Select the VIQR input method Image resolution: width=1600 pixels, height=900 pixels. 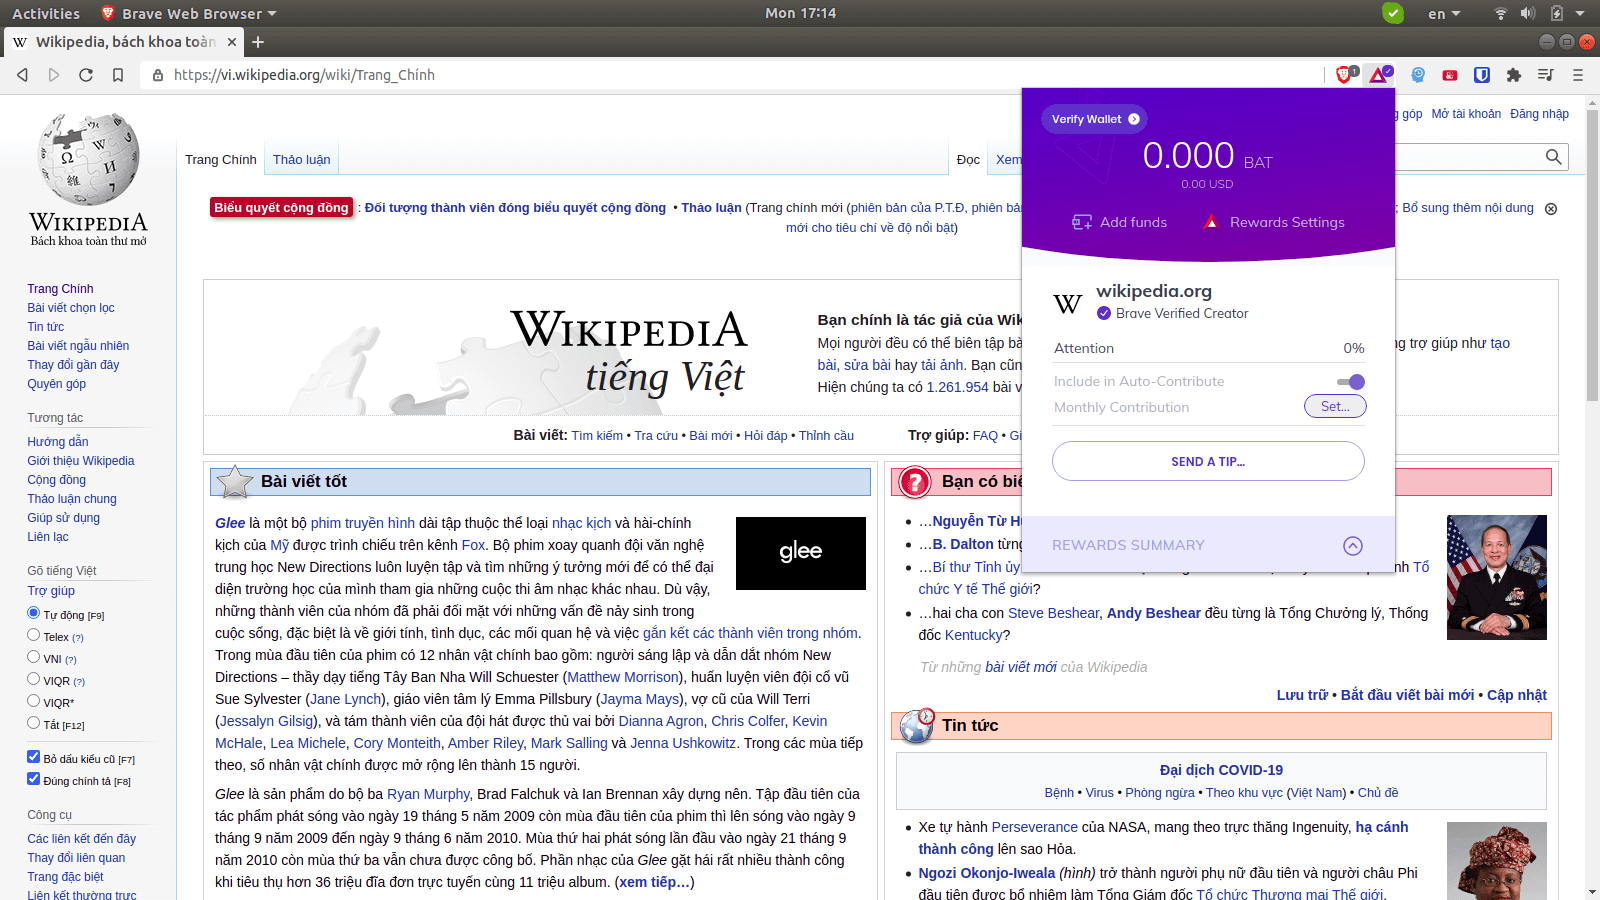coord(33,679)
